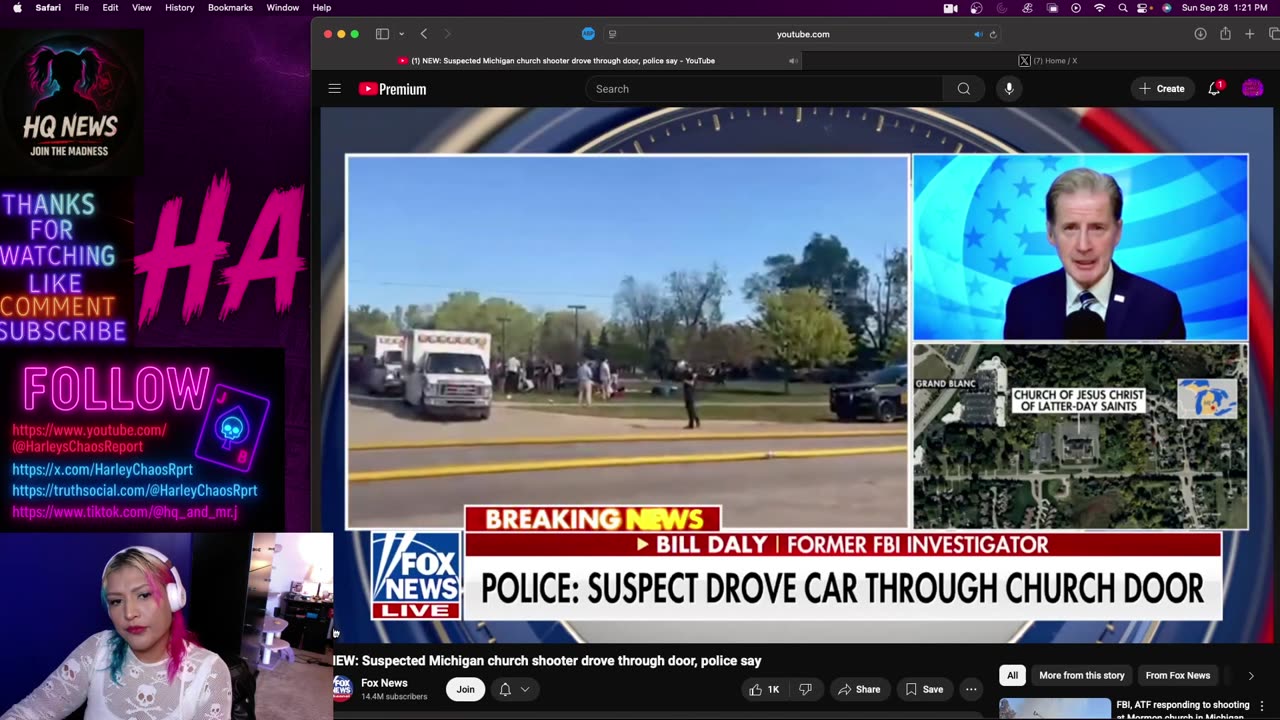Screen dimensions: 1280x720
Task: Open more actions ellipsis menu
Action: click(x=971, y=689)
